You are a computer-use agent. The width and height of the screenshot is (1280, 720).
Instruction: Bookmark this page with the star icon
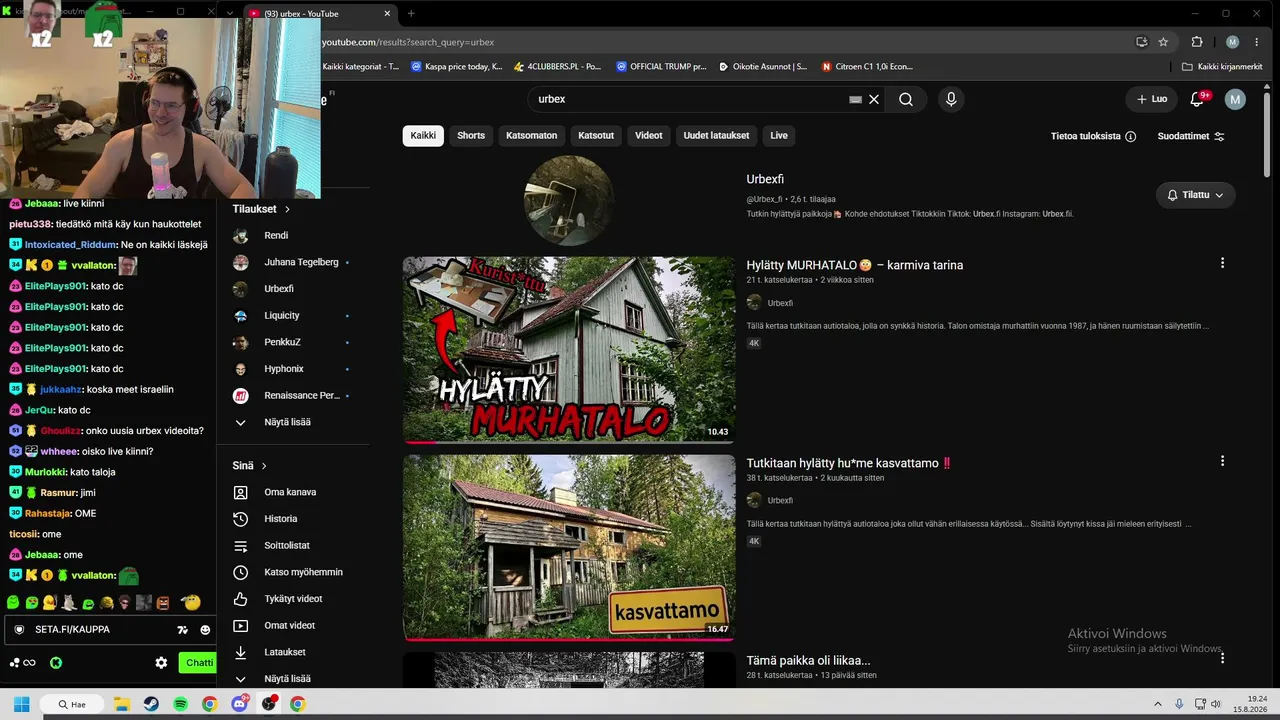(x=1163, y=42)
